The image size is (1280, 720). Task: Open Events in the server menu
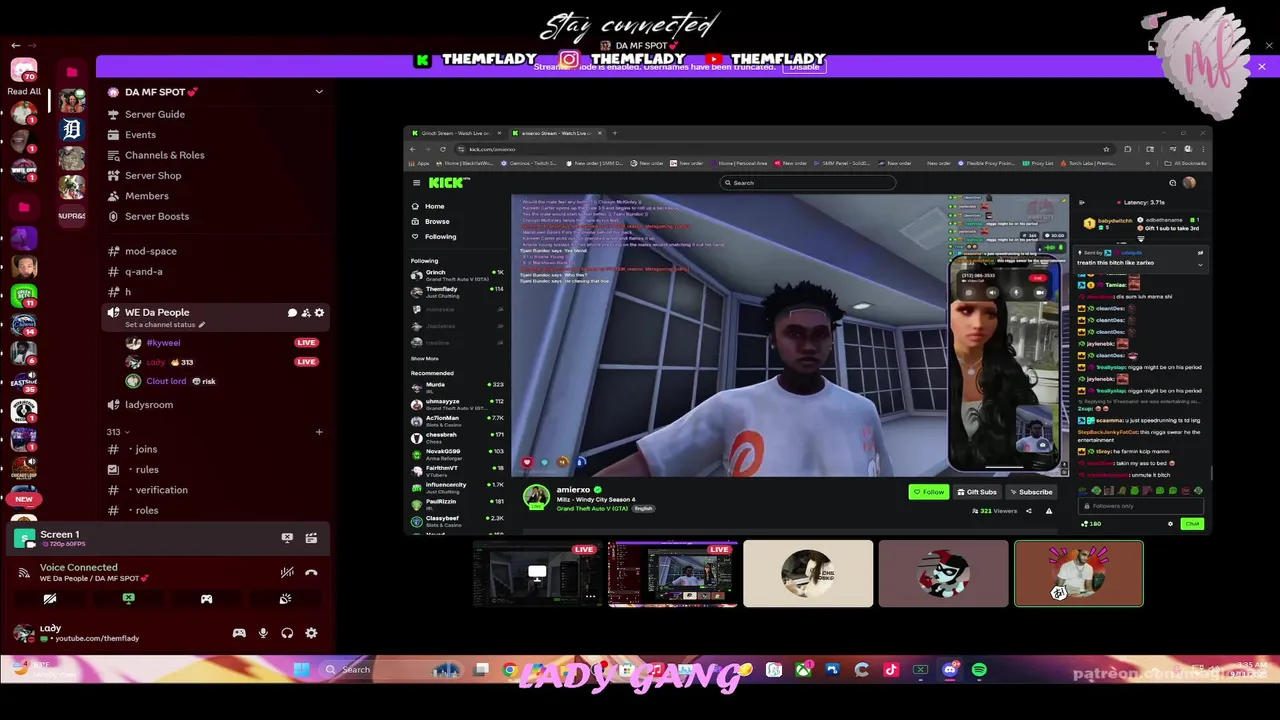click(x=140, y=135)
